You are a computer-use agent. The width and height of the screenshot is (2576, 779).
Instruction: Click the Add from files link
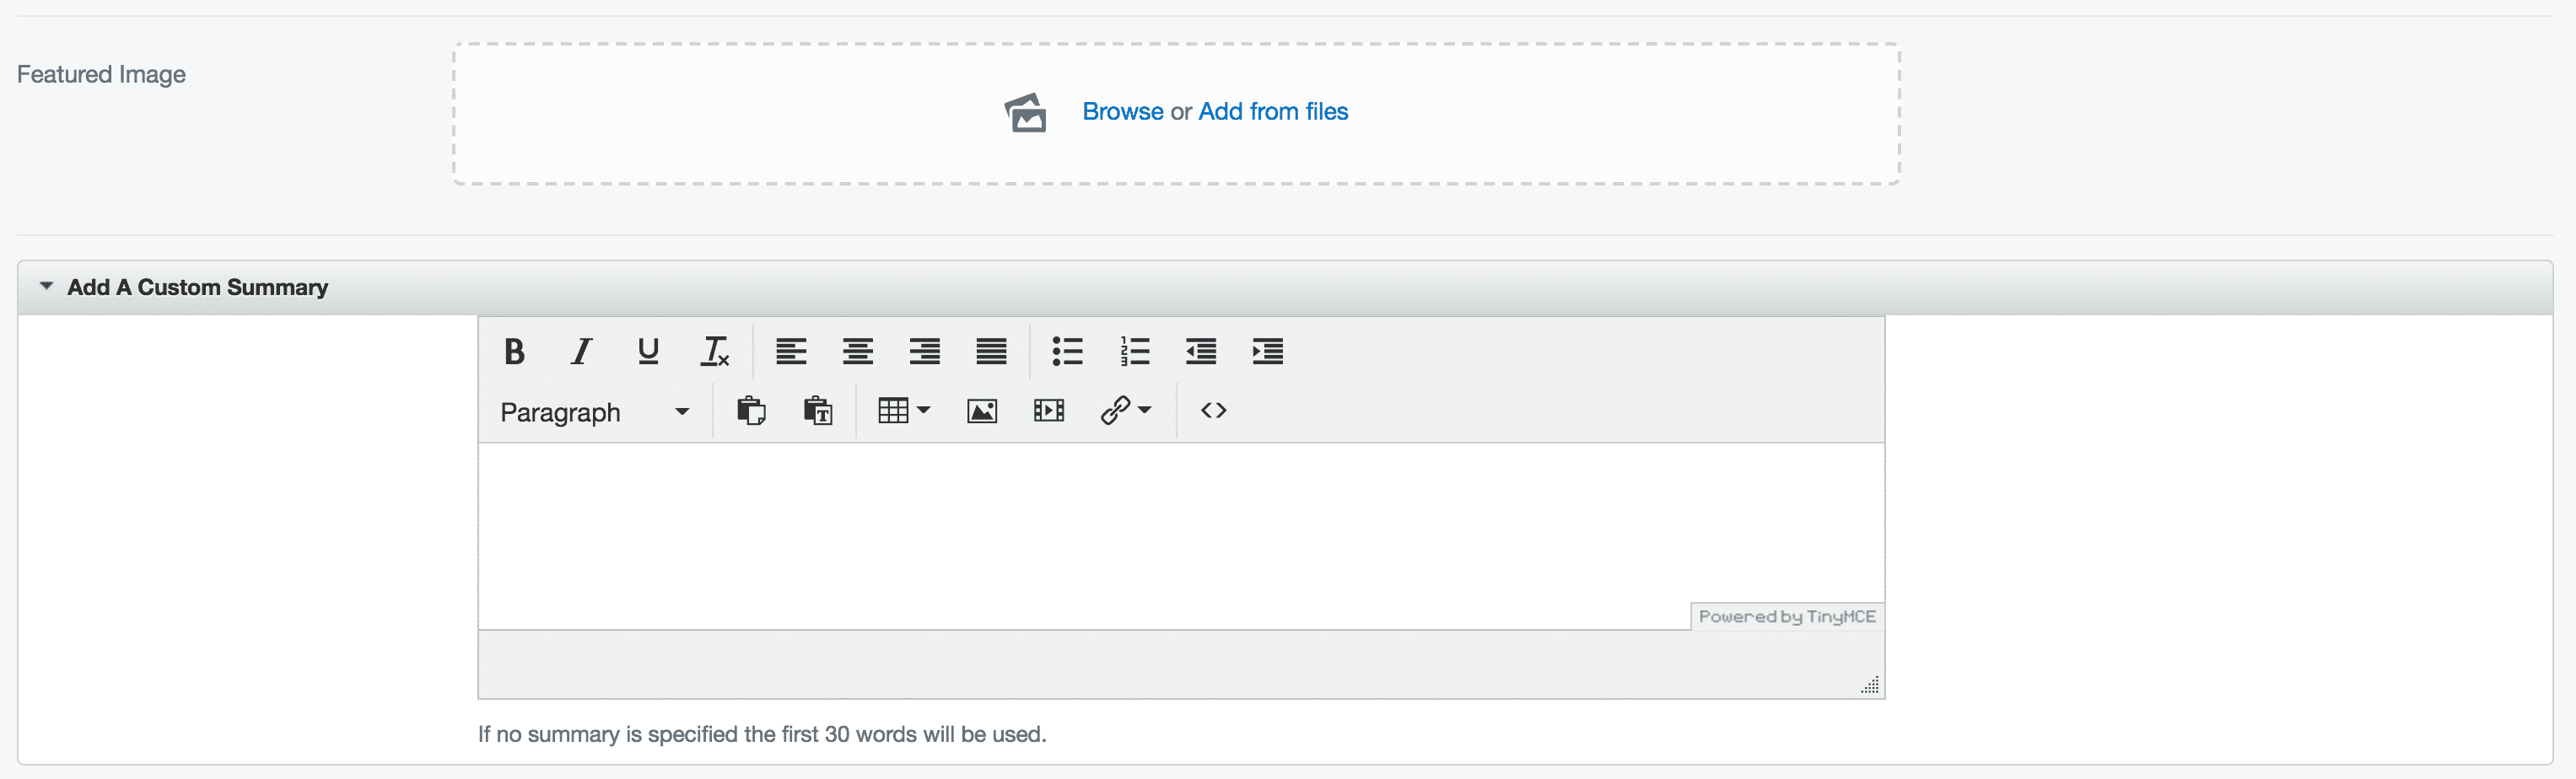tap(1273, 112)
